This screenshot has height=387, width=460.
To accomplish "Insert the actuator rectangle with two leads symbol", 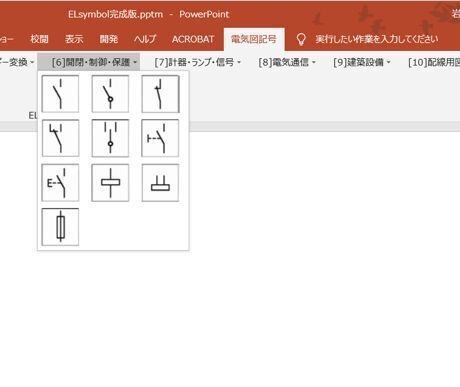I will (x=160, y=183).
